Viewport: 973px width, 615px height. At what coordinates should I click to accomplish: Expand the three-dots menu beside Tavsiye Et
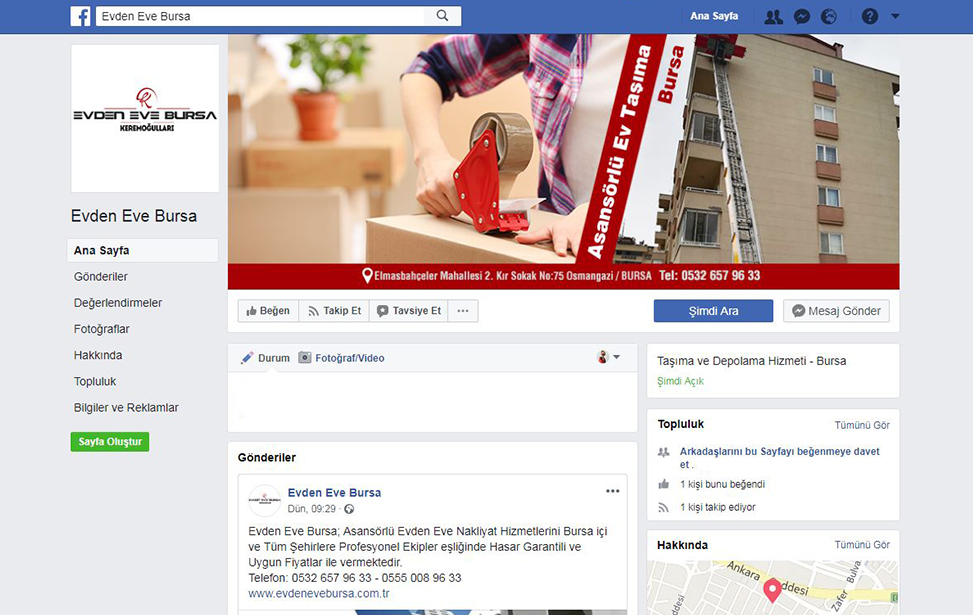[x=462, y=311]
